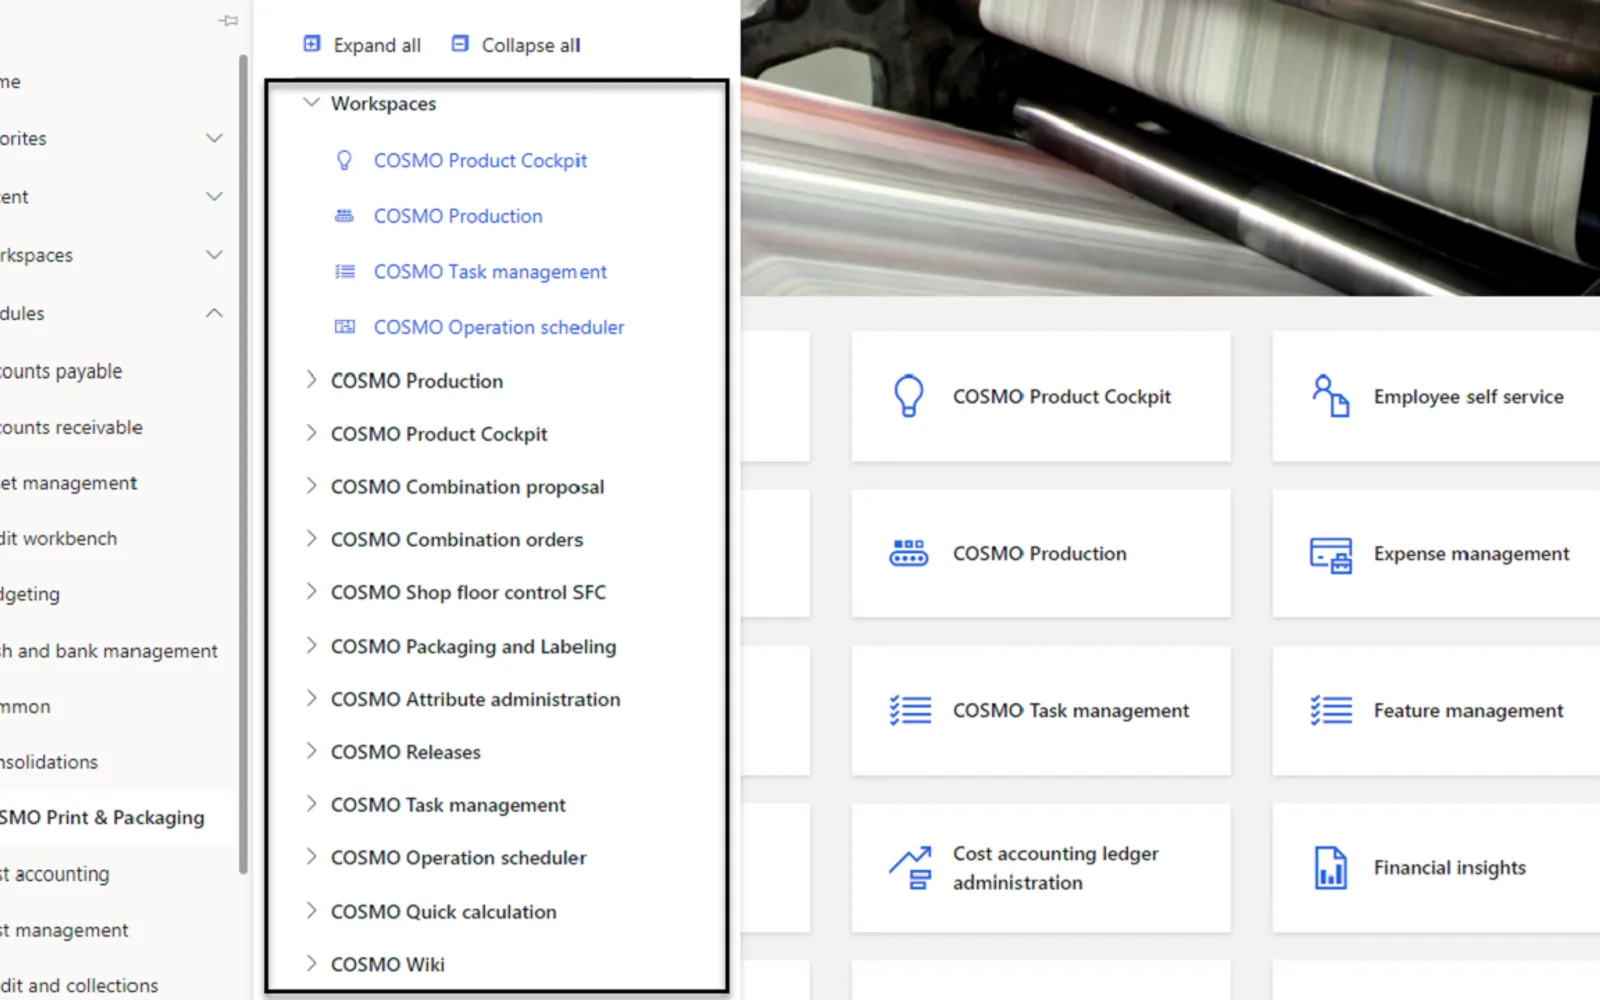
Task: Open the Feature management tile
Action: click(x=1436, y=710)
